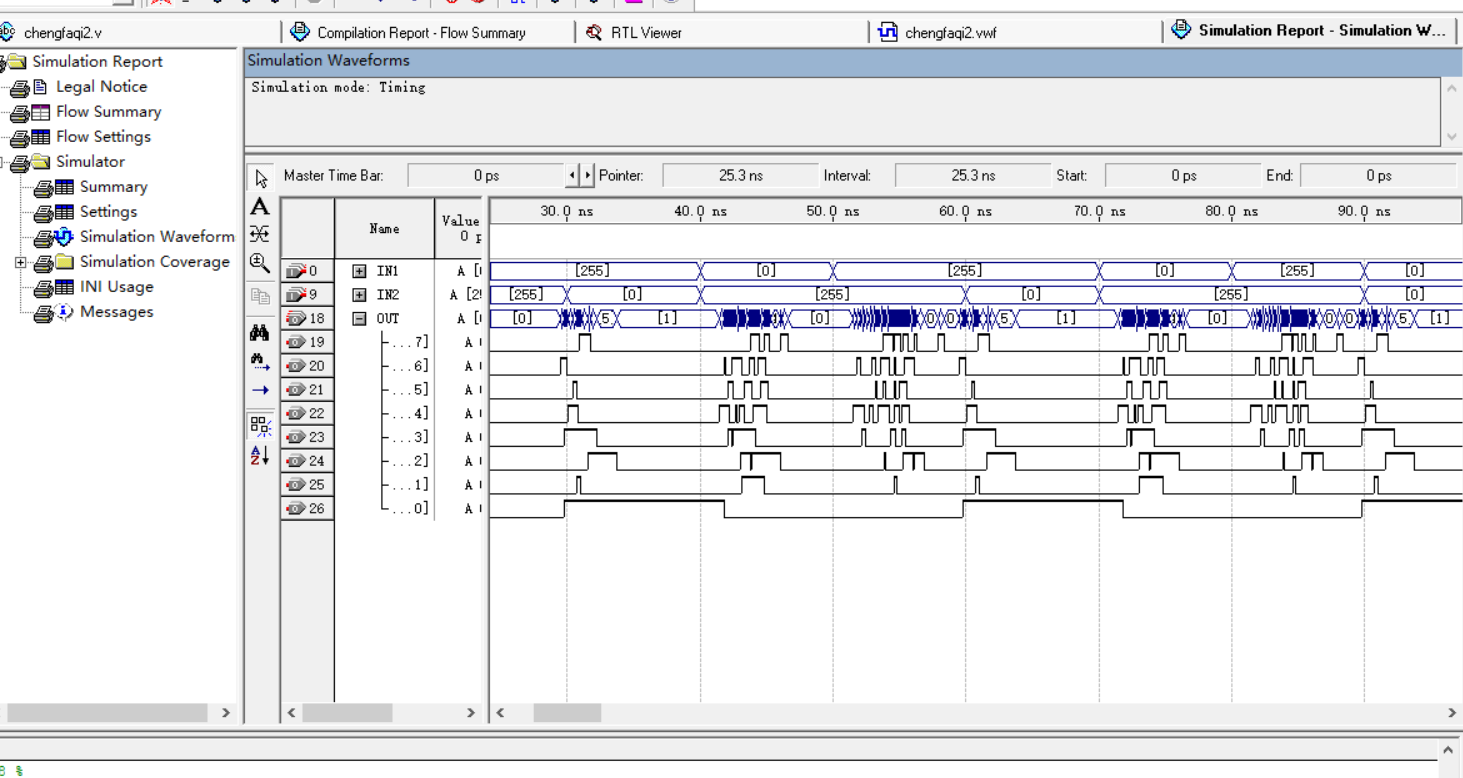Click the Find Next binoculars-with-arrow icon
1463x778 pixels.
pyautogui.click(x=260, y=361)
